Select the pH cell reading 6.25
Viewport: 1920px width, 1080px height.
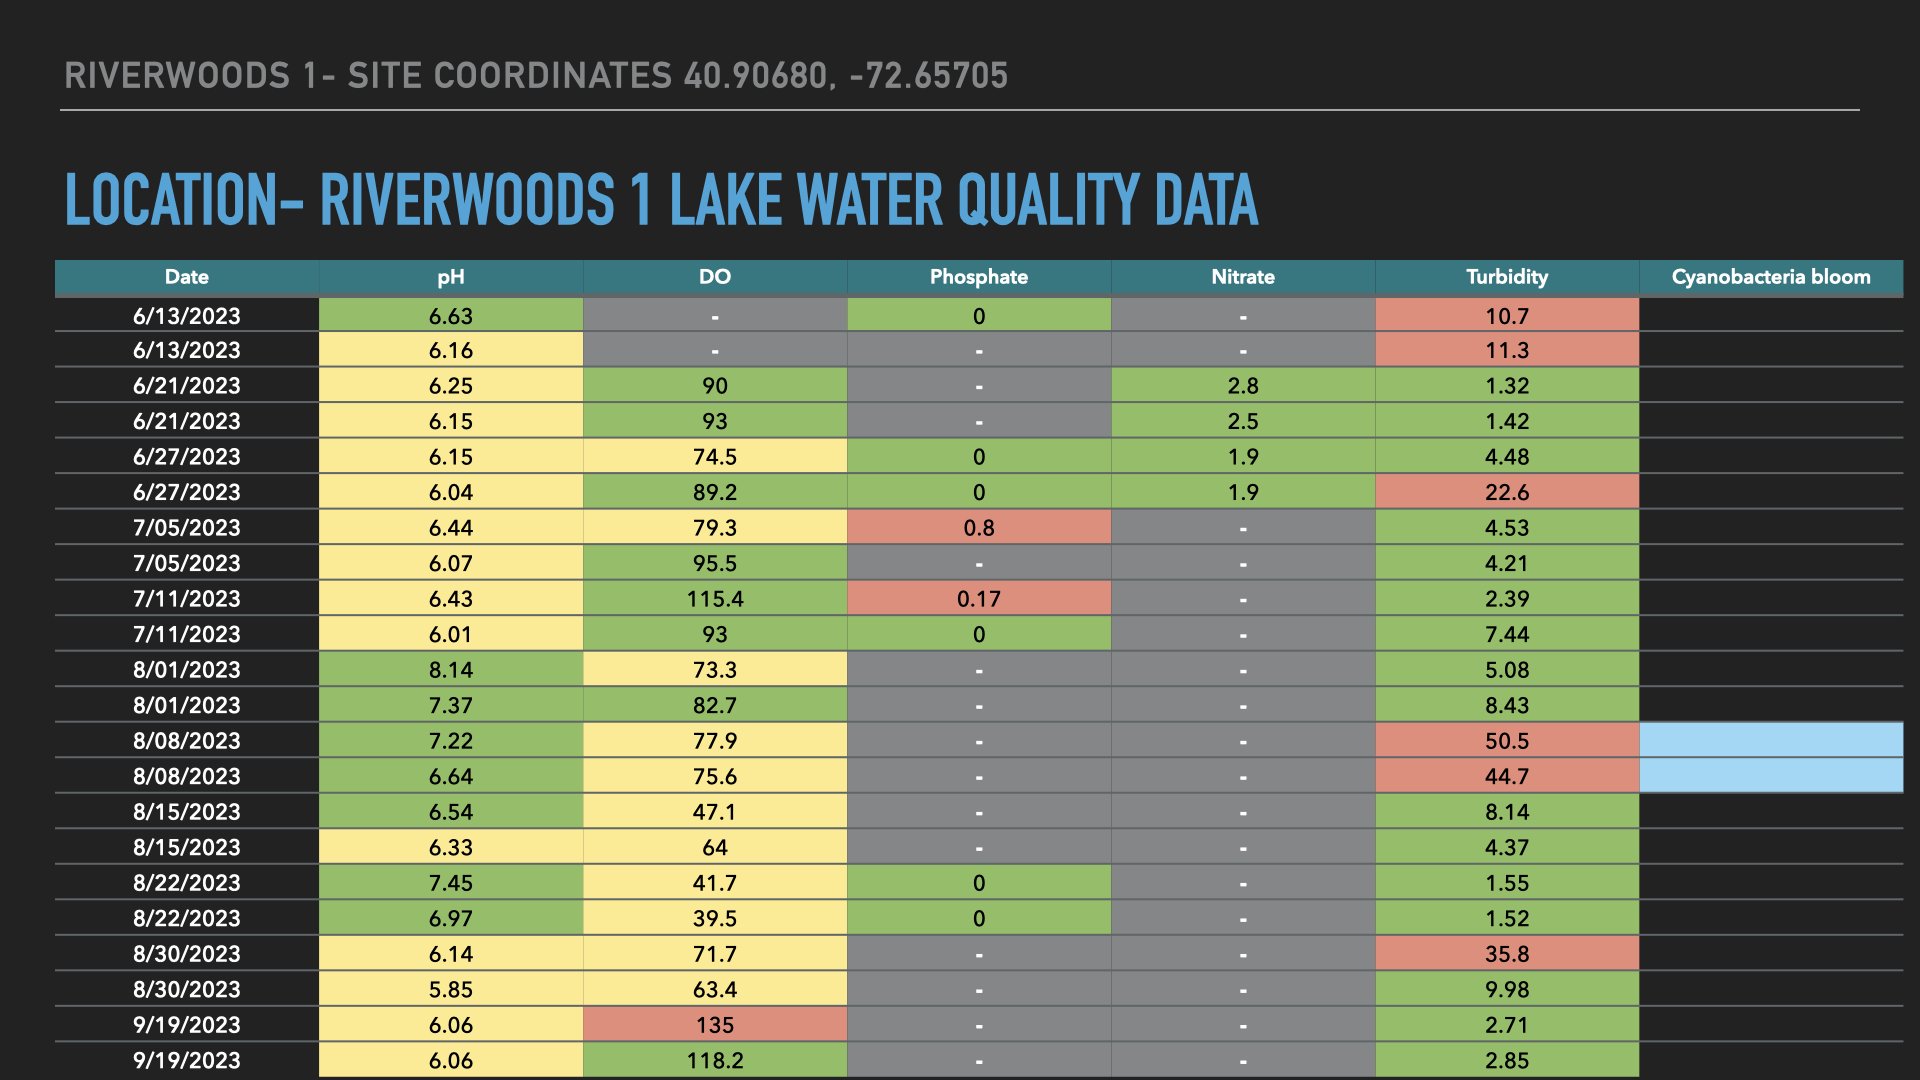[x=451, y=385]
